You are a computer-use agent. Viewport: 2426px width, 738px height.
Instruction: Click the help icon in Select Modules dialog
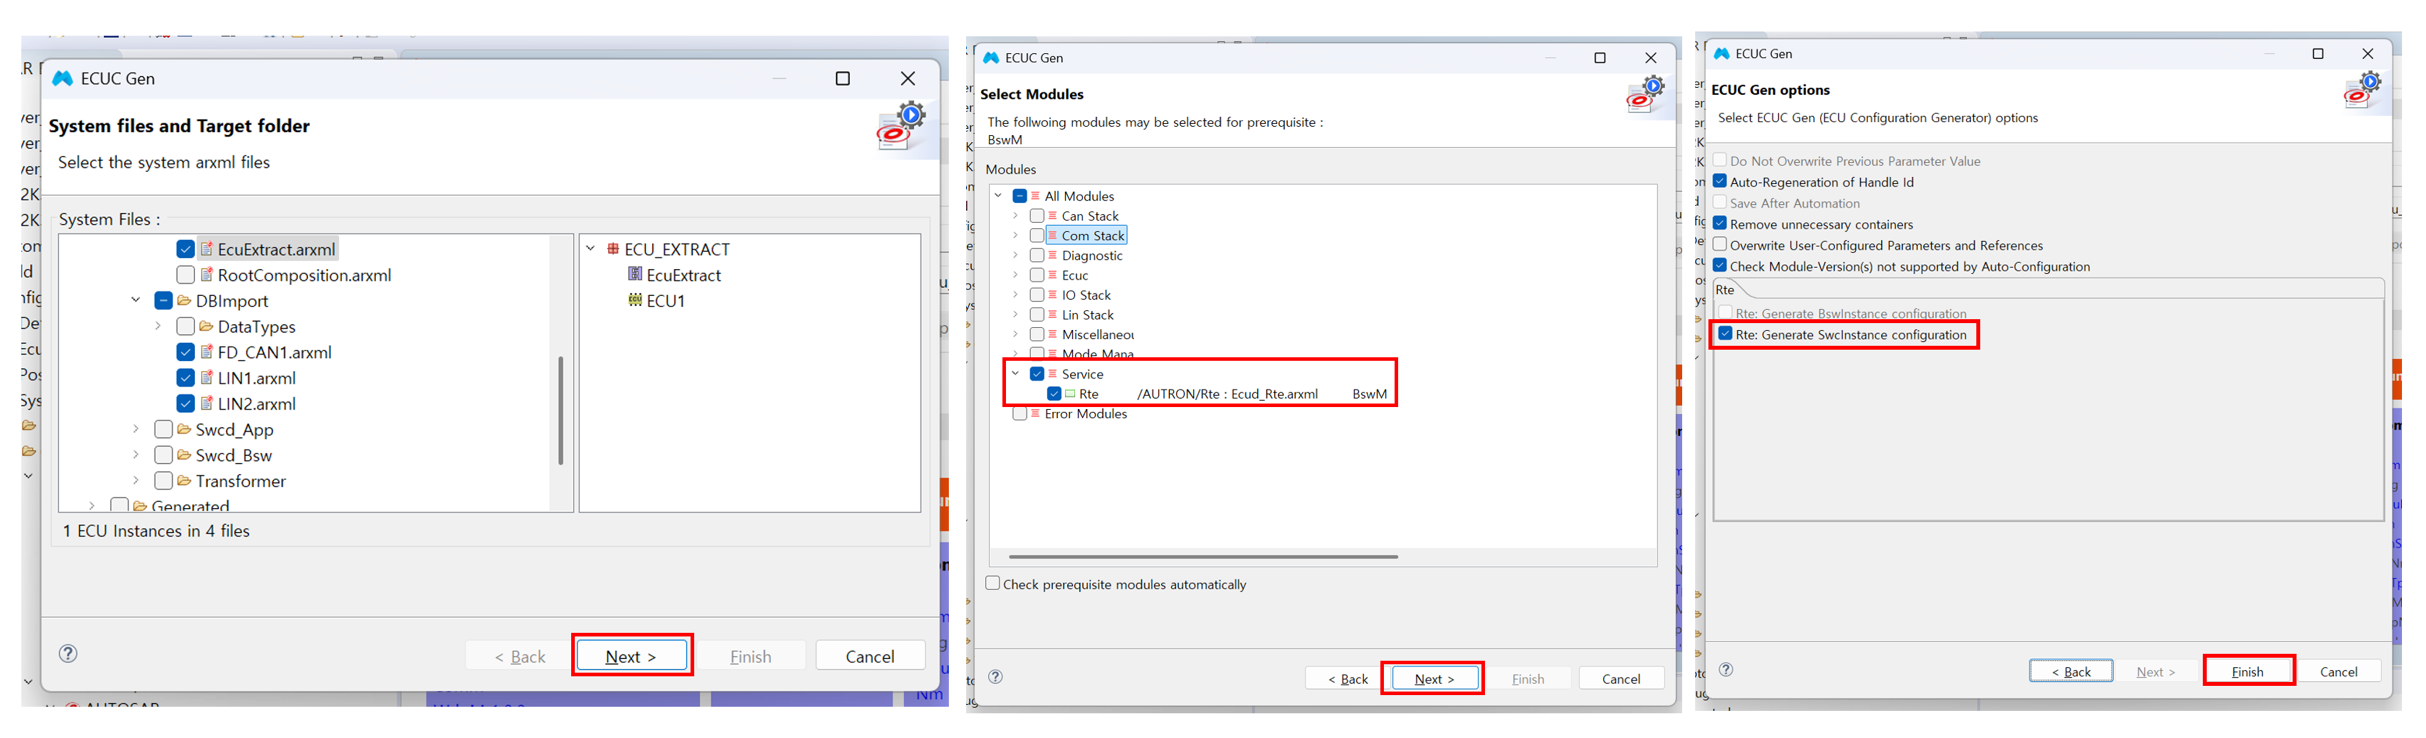coord(995,677)
